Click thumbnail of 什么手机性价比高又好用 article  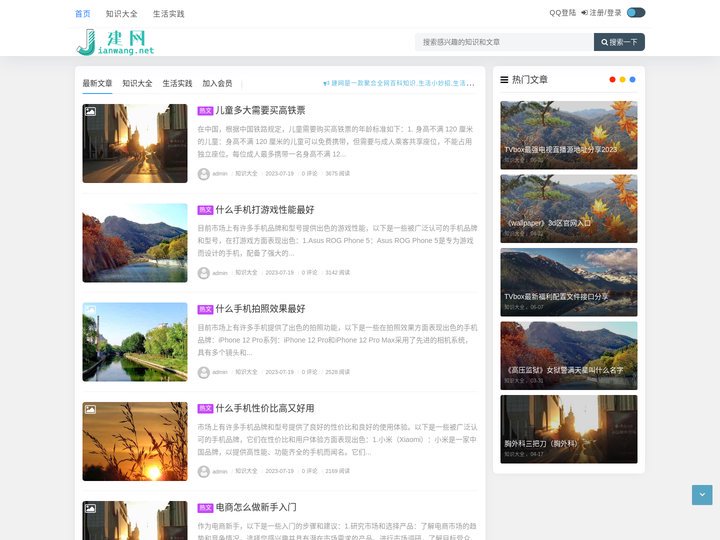[x=135, y=441]
